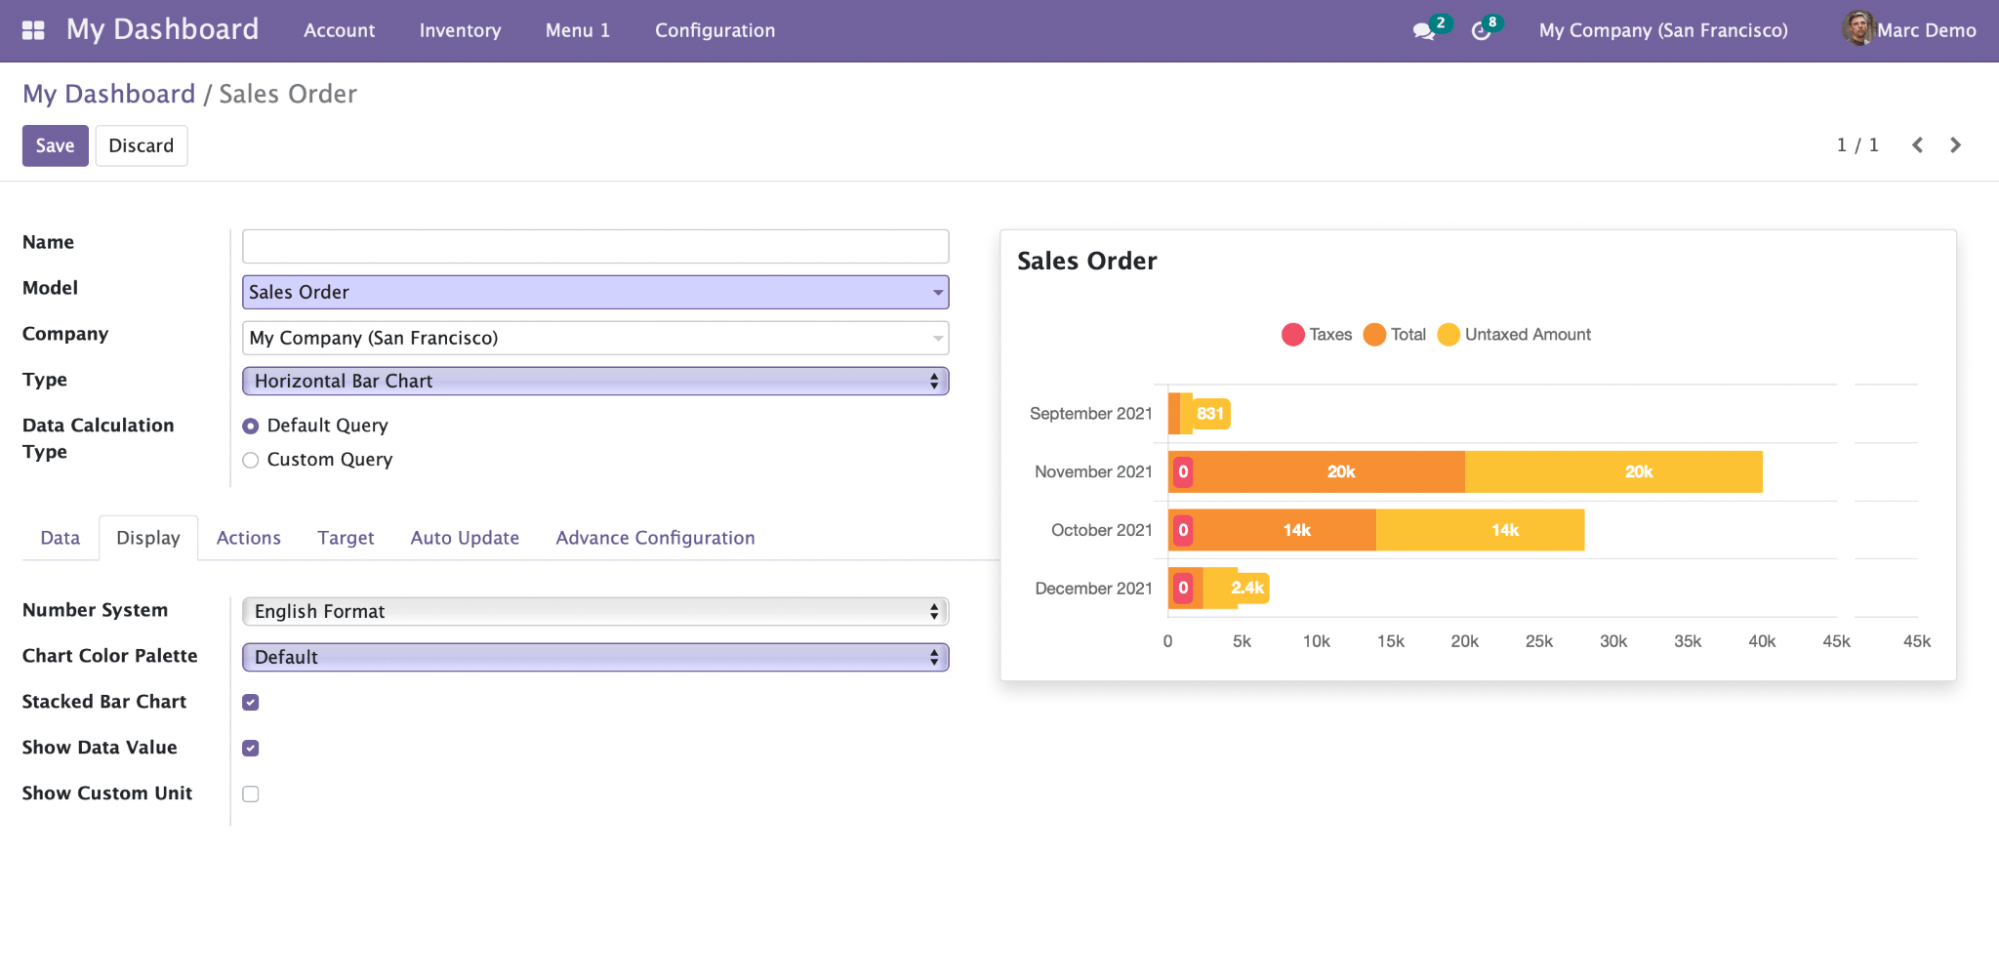Select Custom Query radio option
1999x954 pixels.
click(251, 460)
